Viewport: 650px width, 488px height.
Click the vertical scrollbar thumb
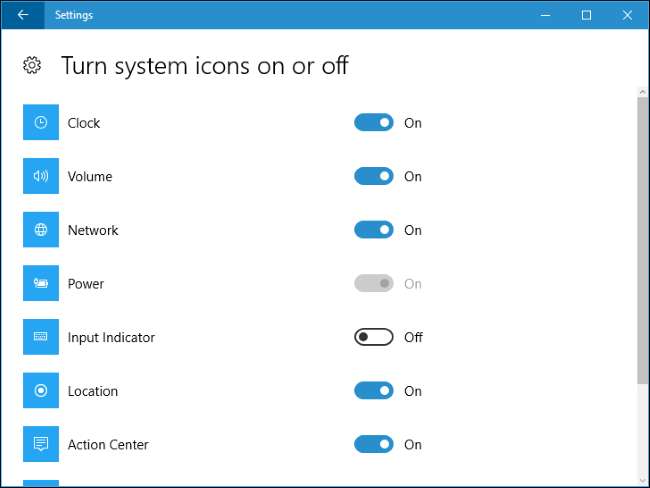point(641,240)
